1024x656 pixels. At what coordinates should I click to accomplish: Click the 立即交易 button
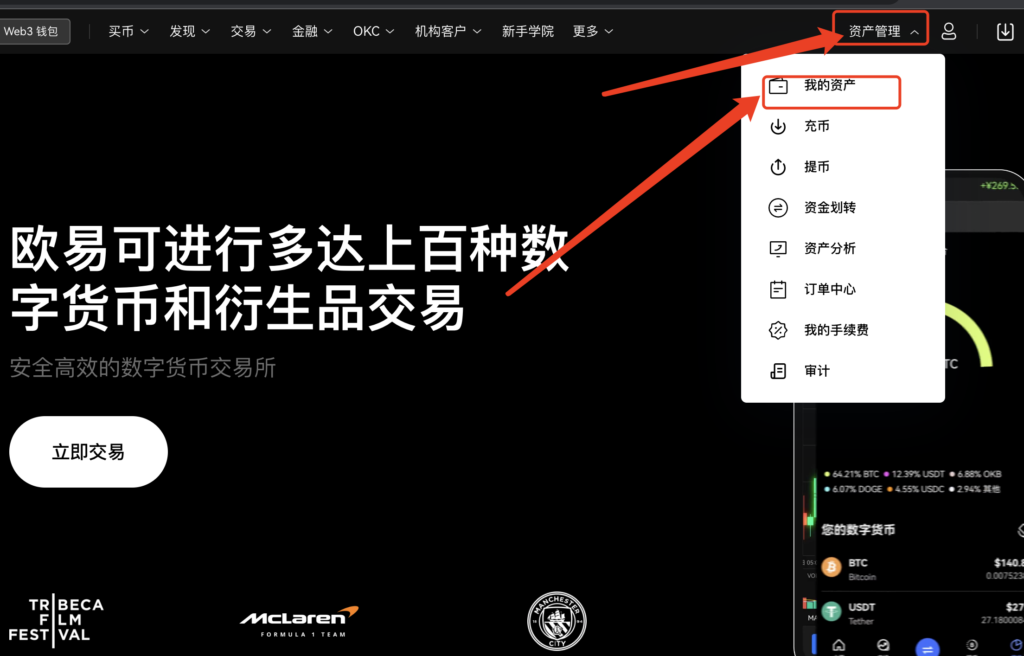pos(88,451)
